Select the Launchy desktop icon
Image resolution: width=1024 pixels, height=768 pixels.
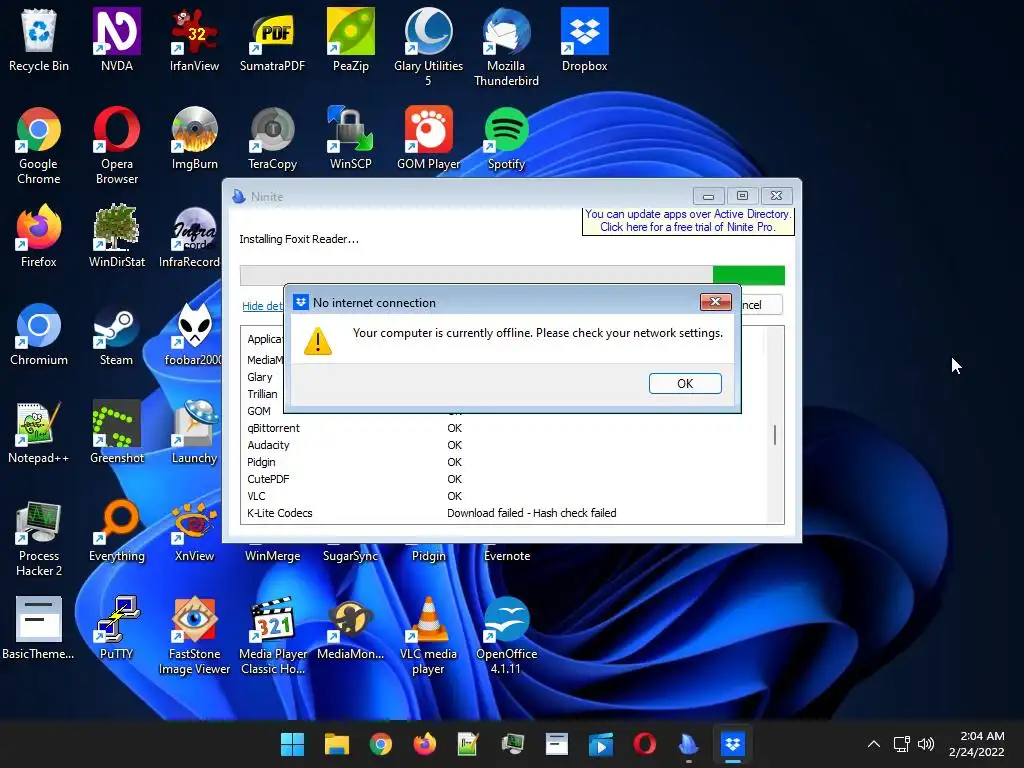click(195, 432)
